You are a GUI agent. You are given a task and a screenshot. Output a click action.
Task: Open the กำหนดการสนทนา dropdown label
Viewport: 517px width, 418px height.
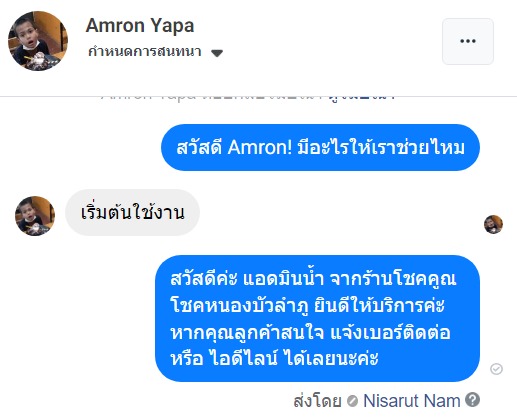click(145, 52)
